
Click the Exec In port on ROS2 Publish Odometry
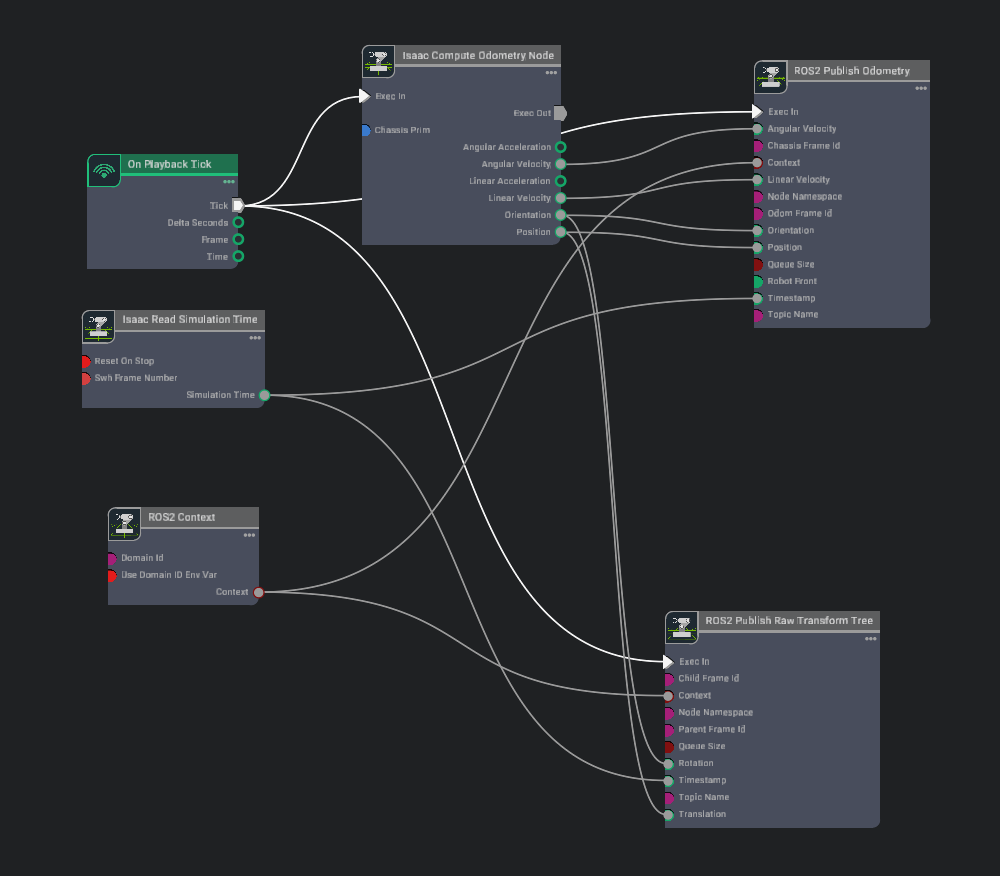coord(757,112)
